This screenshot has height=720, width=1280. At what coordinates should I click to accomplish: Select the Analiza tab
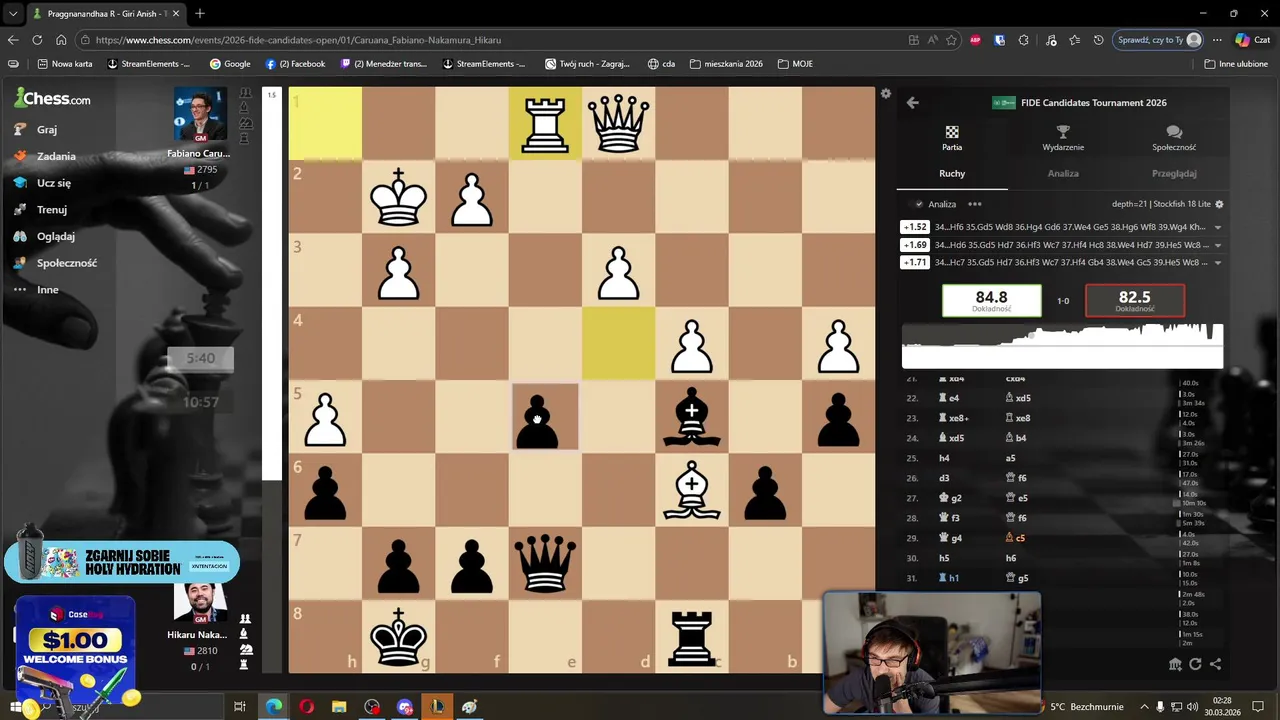(x=1063, y=174)
